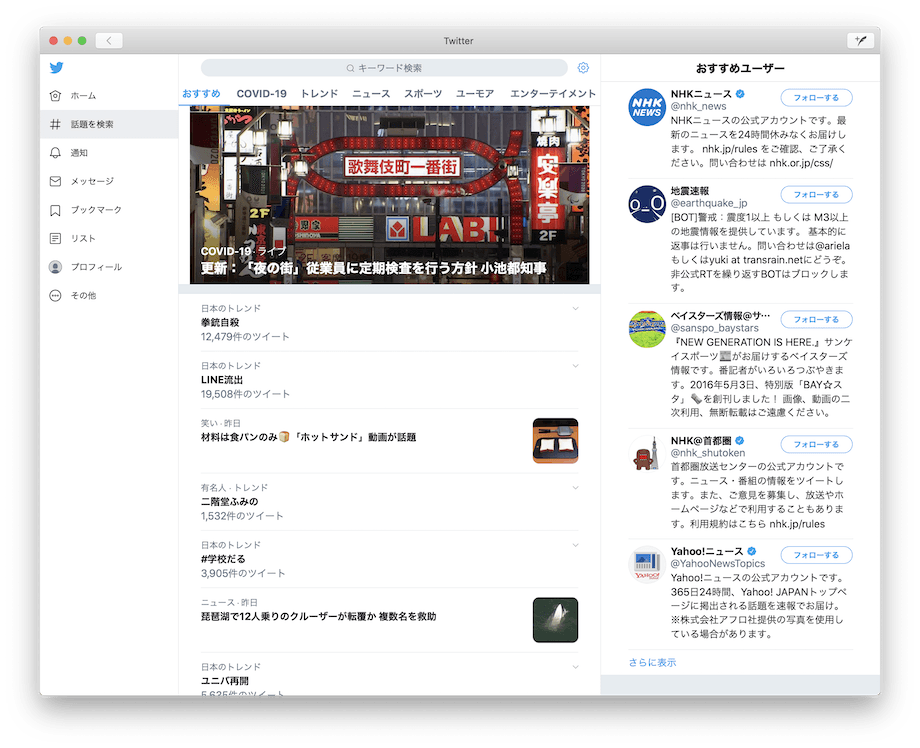
Task: Click 更新 headline about 小池都知事
Action: point(374,269)
